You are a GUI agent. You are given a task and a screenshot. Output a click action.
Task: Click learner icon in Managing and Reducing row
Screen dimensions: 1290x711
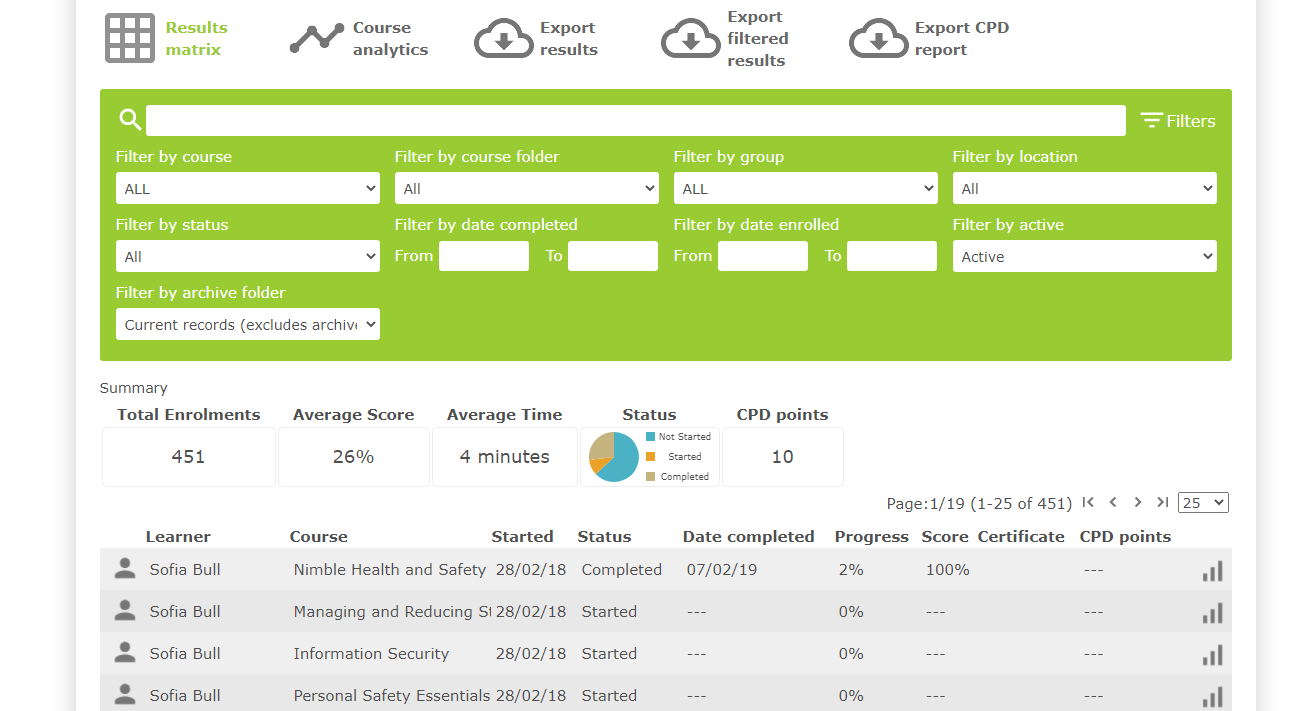click(x=125, y=611)
